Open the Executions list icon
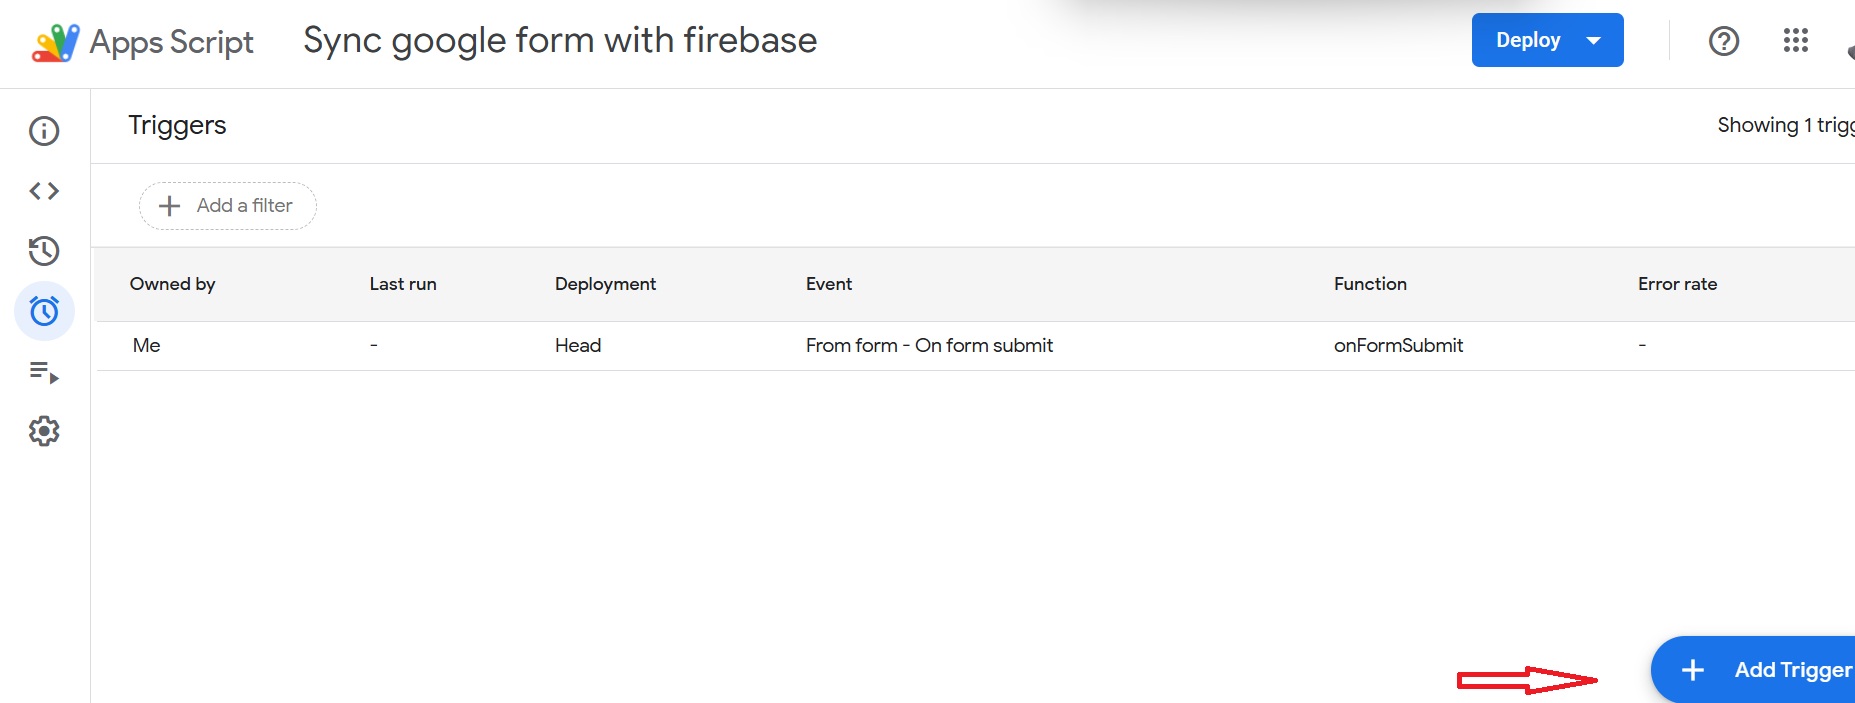This screenshot has width=1855, height=703. tap(44, 373)
